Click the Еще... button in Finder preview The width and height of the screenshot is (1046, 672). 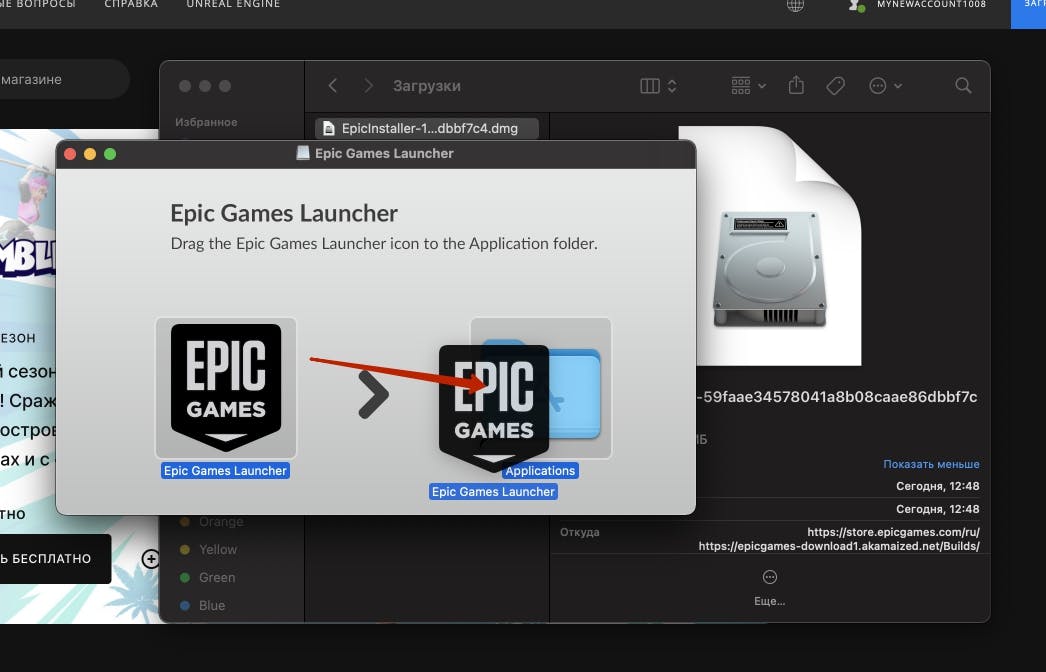(769, 587)
